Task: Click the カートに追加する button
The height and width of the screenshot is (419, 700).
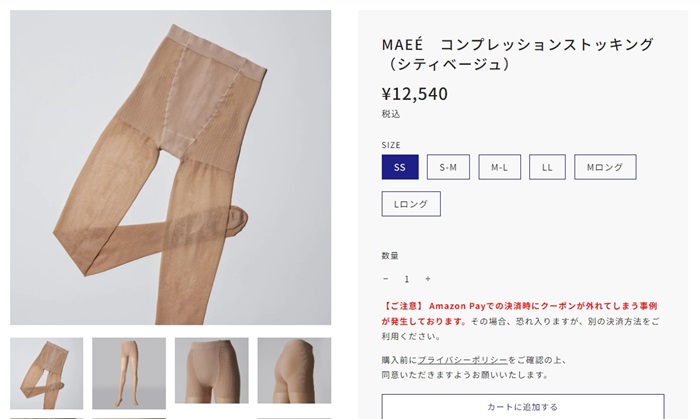Action: [x=523, y=407]
